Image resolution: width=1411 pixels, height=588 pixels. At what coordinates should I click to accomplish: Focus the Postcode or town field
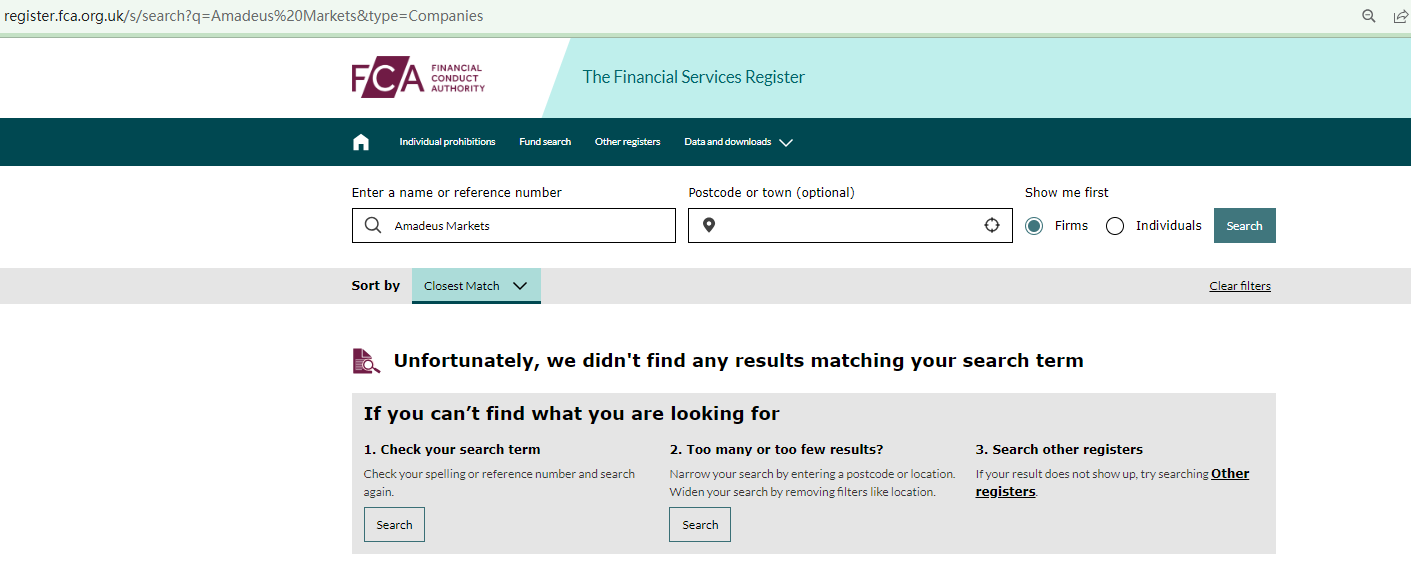[x=850, y=226]
